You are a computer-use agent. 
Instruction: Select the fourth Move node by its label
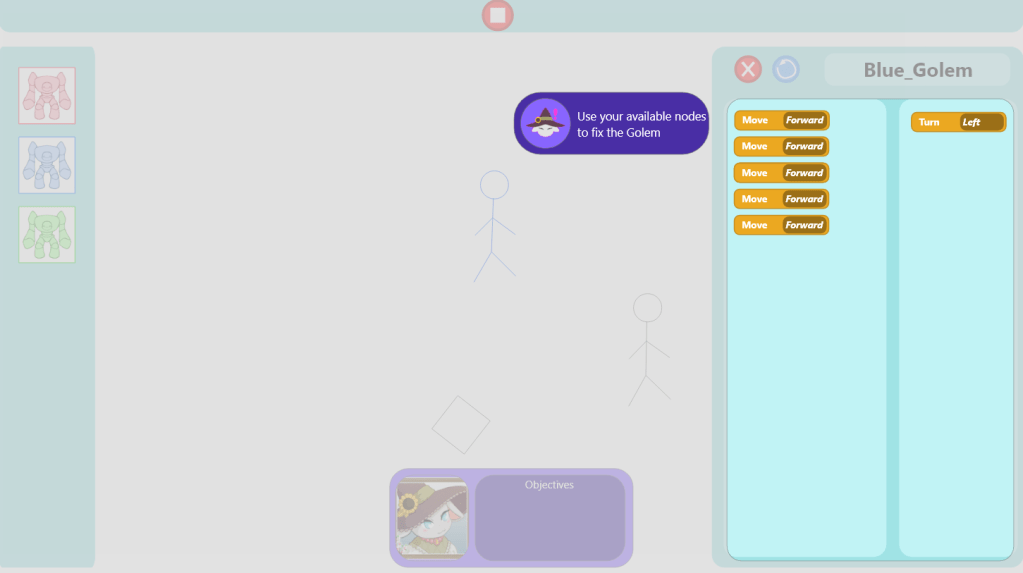click(x=754, y=199)
